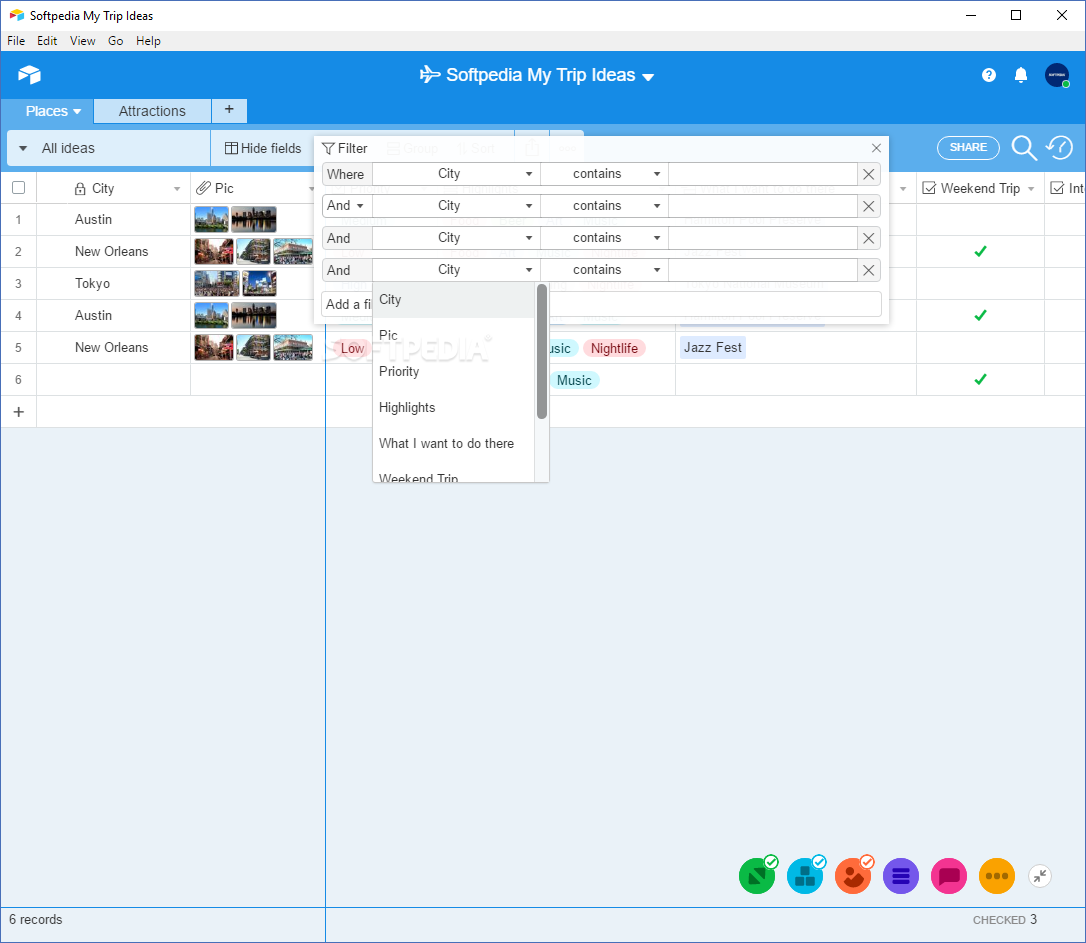1086x943 pixels.
Task: Choose Priority in the field dropdown list
Action: click(454, 371)
